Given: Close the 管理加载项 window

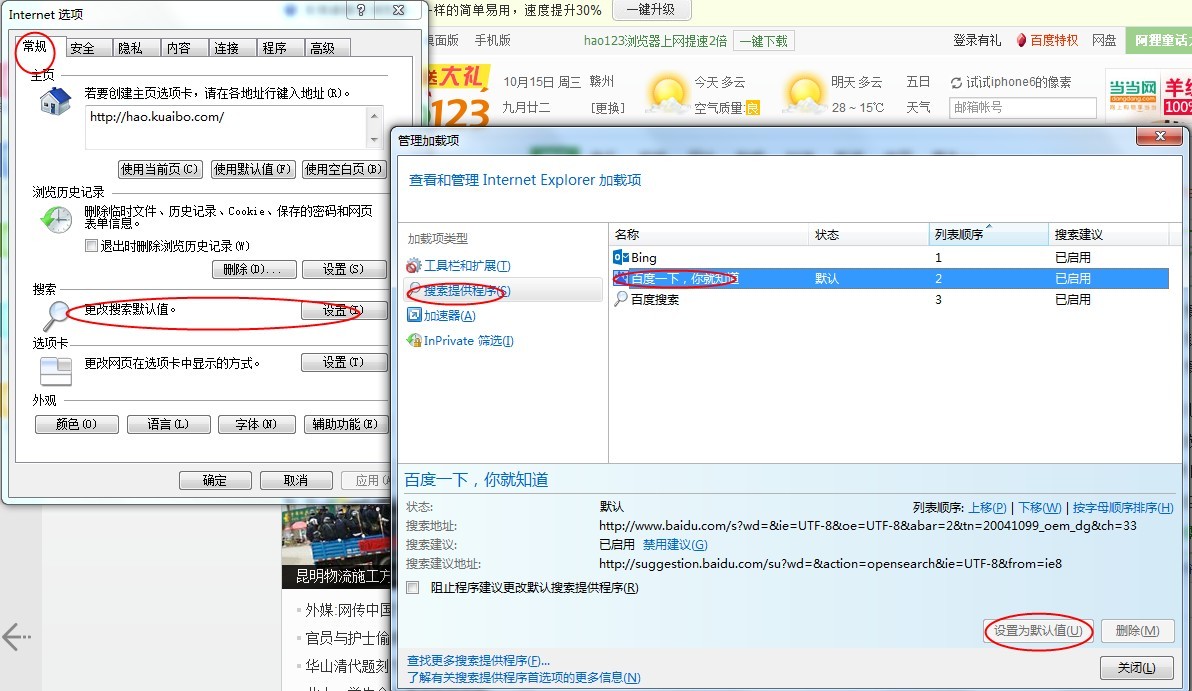Looking at the screenshot, I should tap(1160, 136).
